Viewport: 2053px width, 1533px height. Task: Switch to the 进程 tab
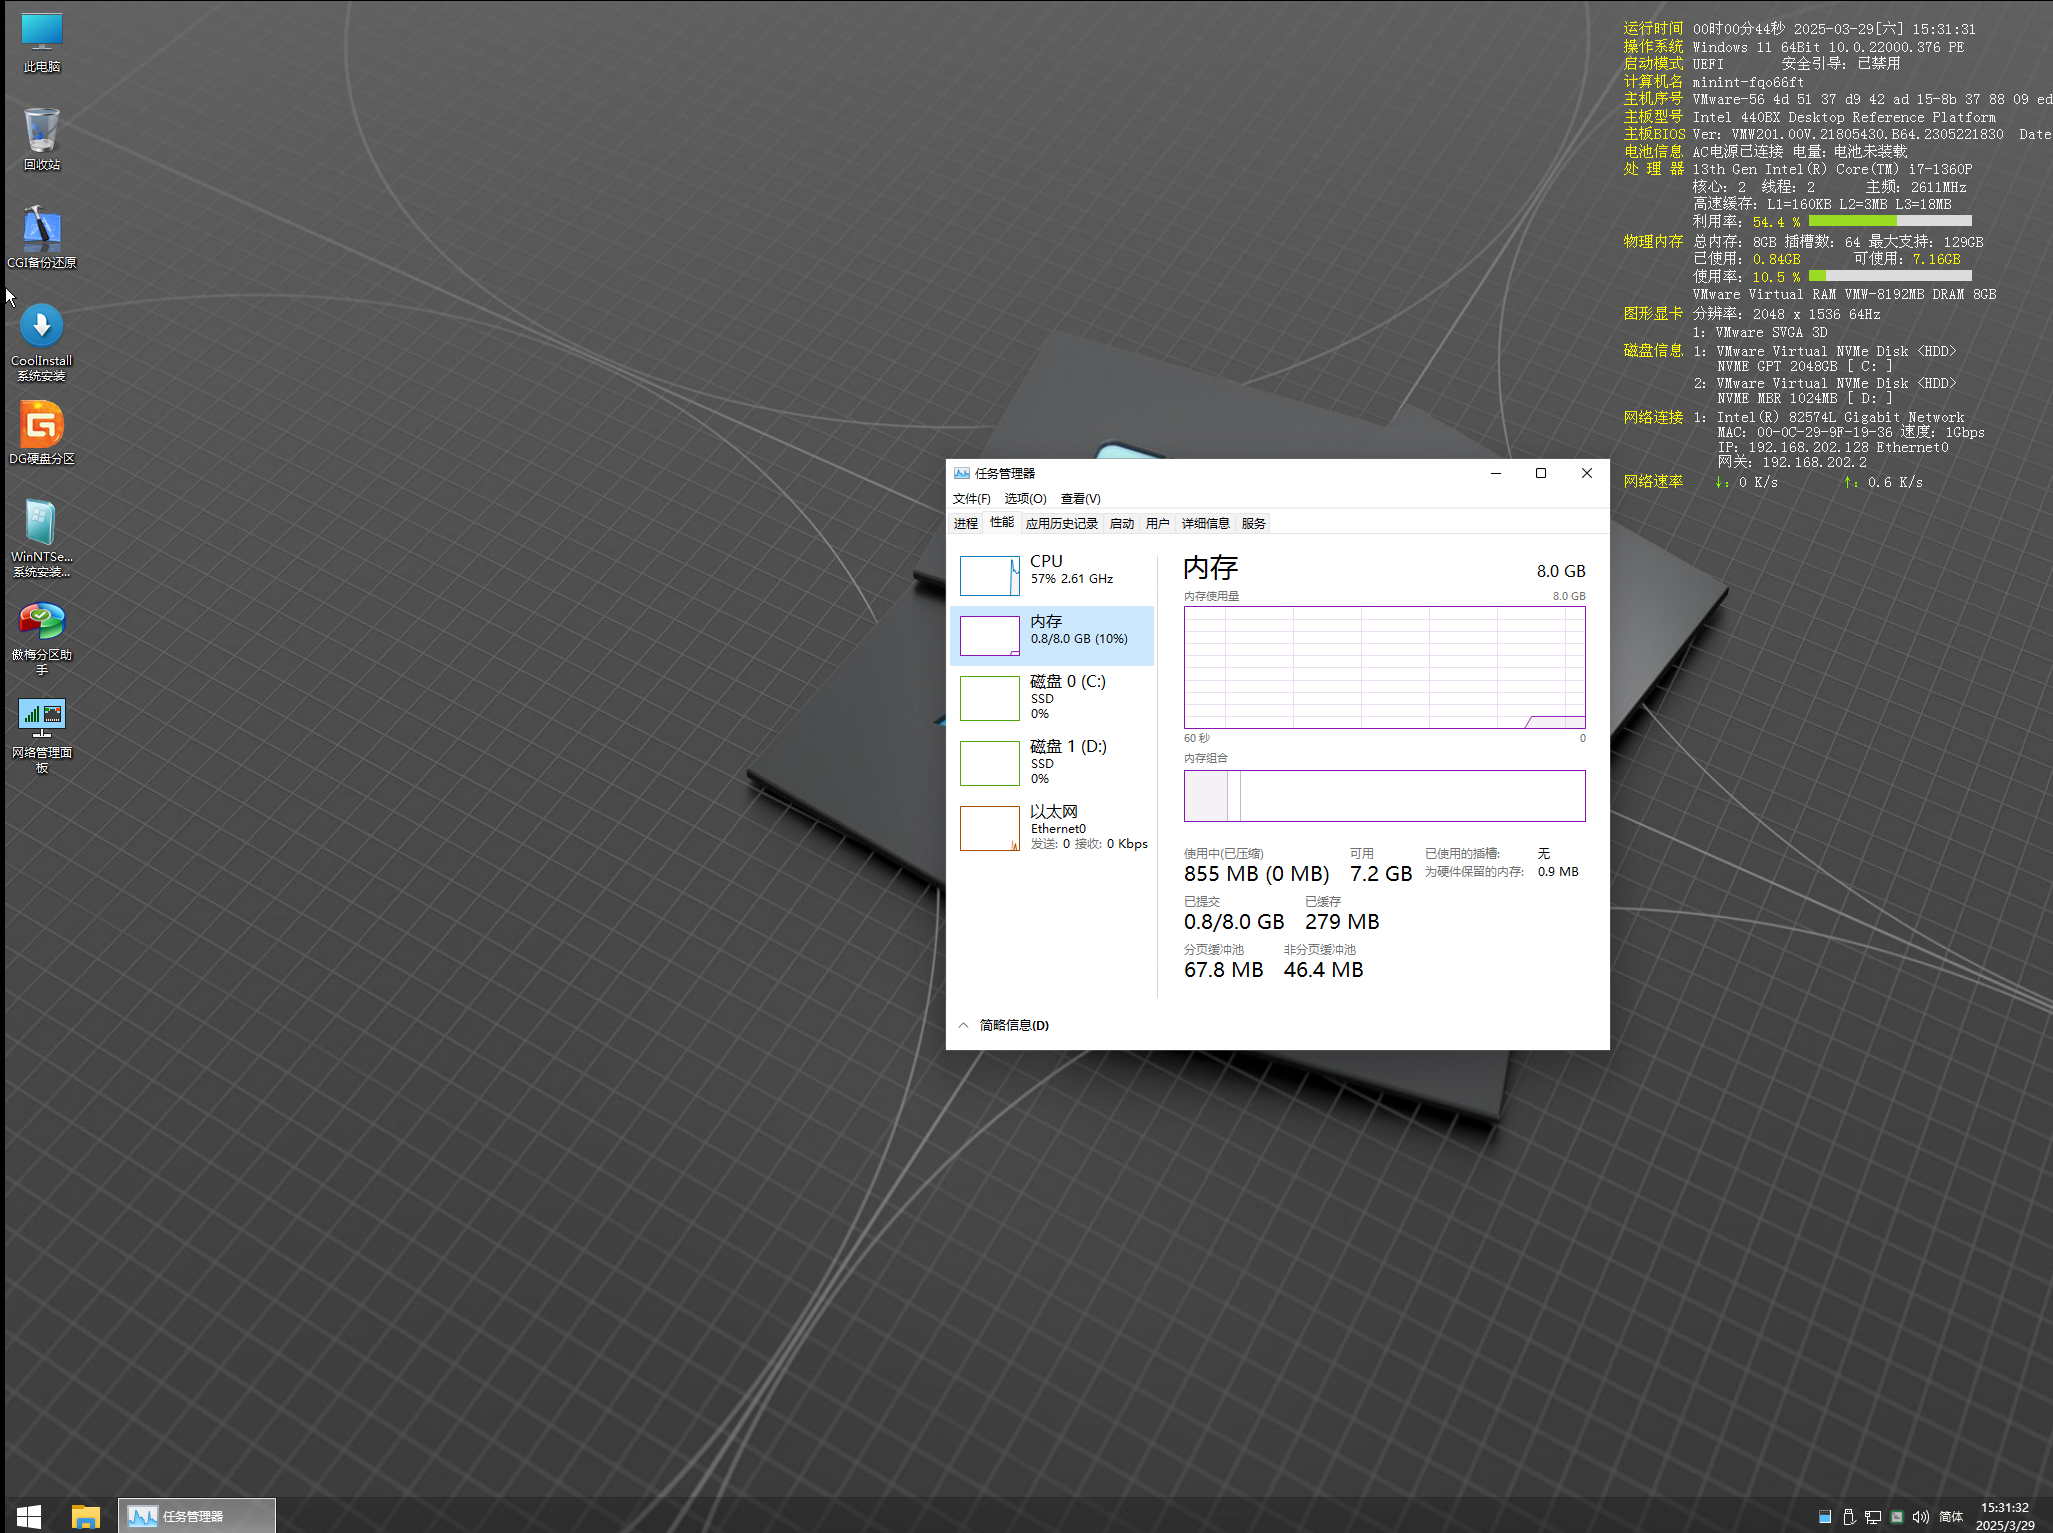click(x=966, y=523)
